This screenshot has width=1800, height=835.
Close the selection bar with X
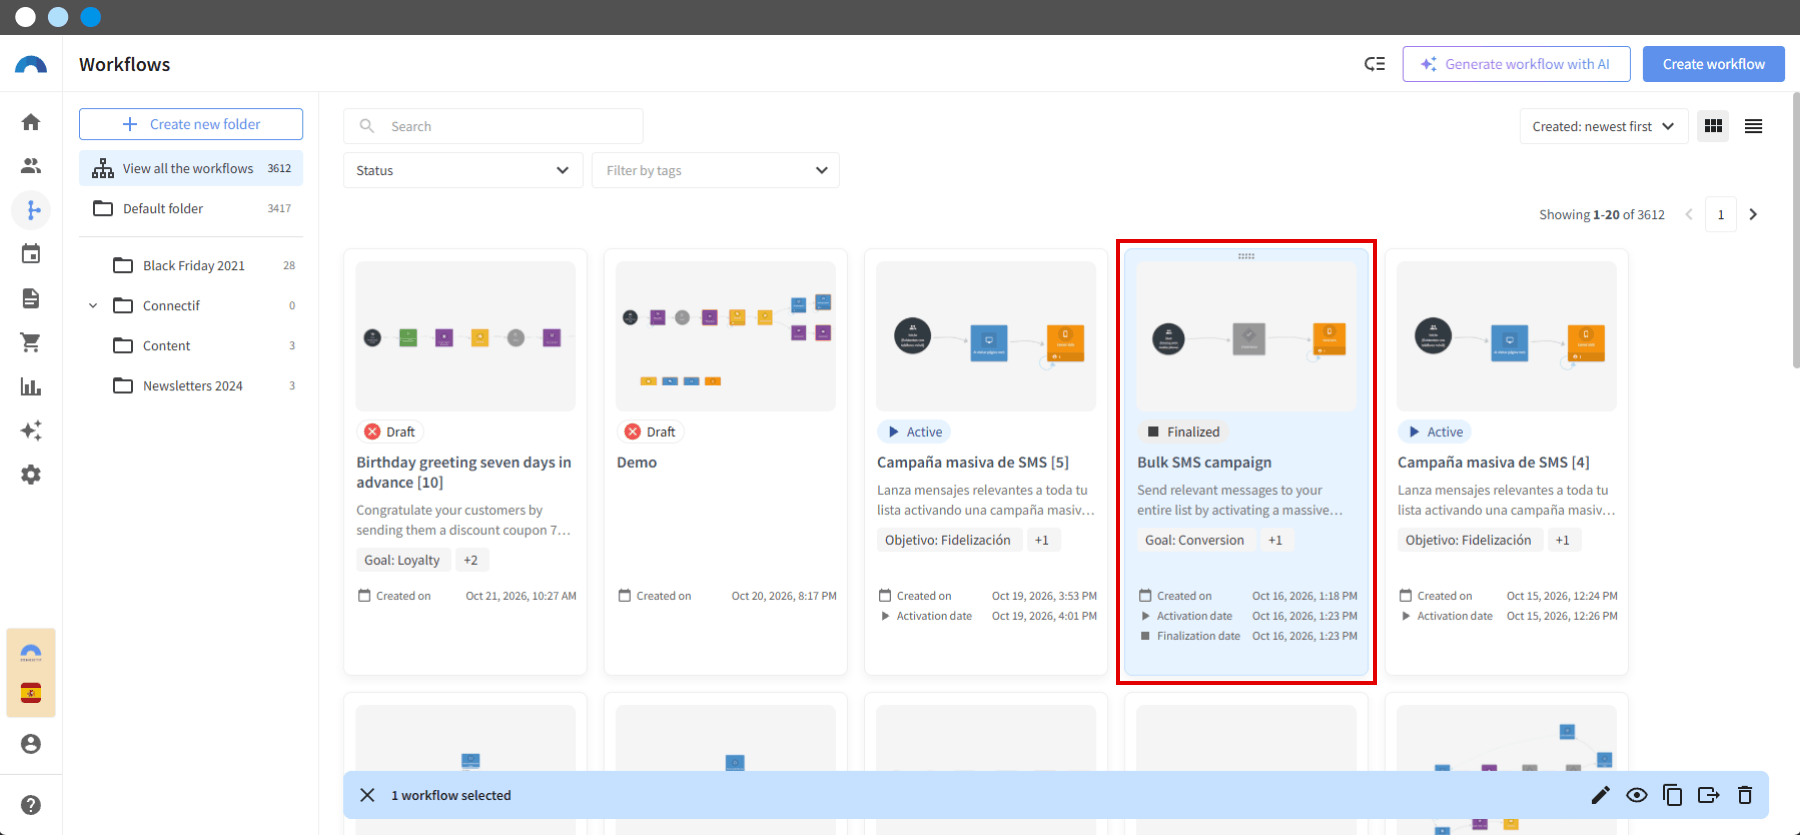367,795
